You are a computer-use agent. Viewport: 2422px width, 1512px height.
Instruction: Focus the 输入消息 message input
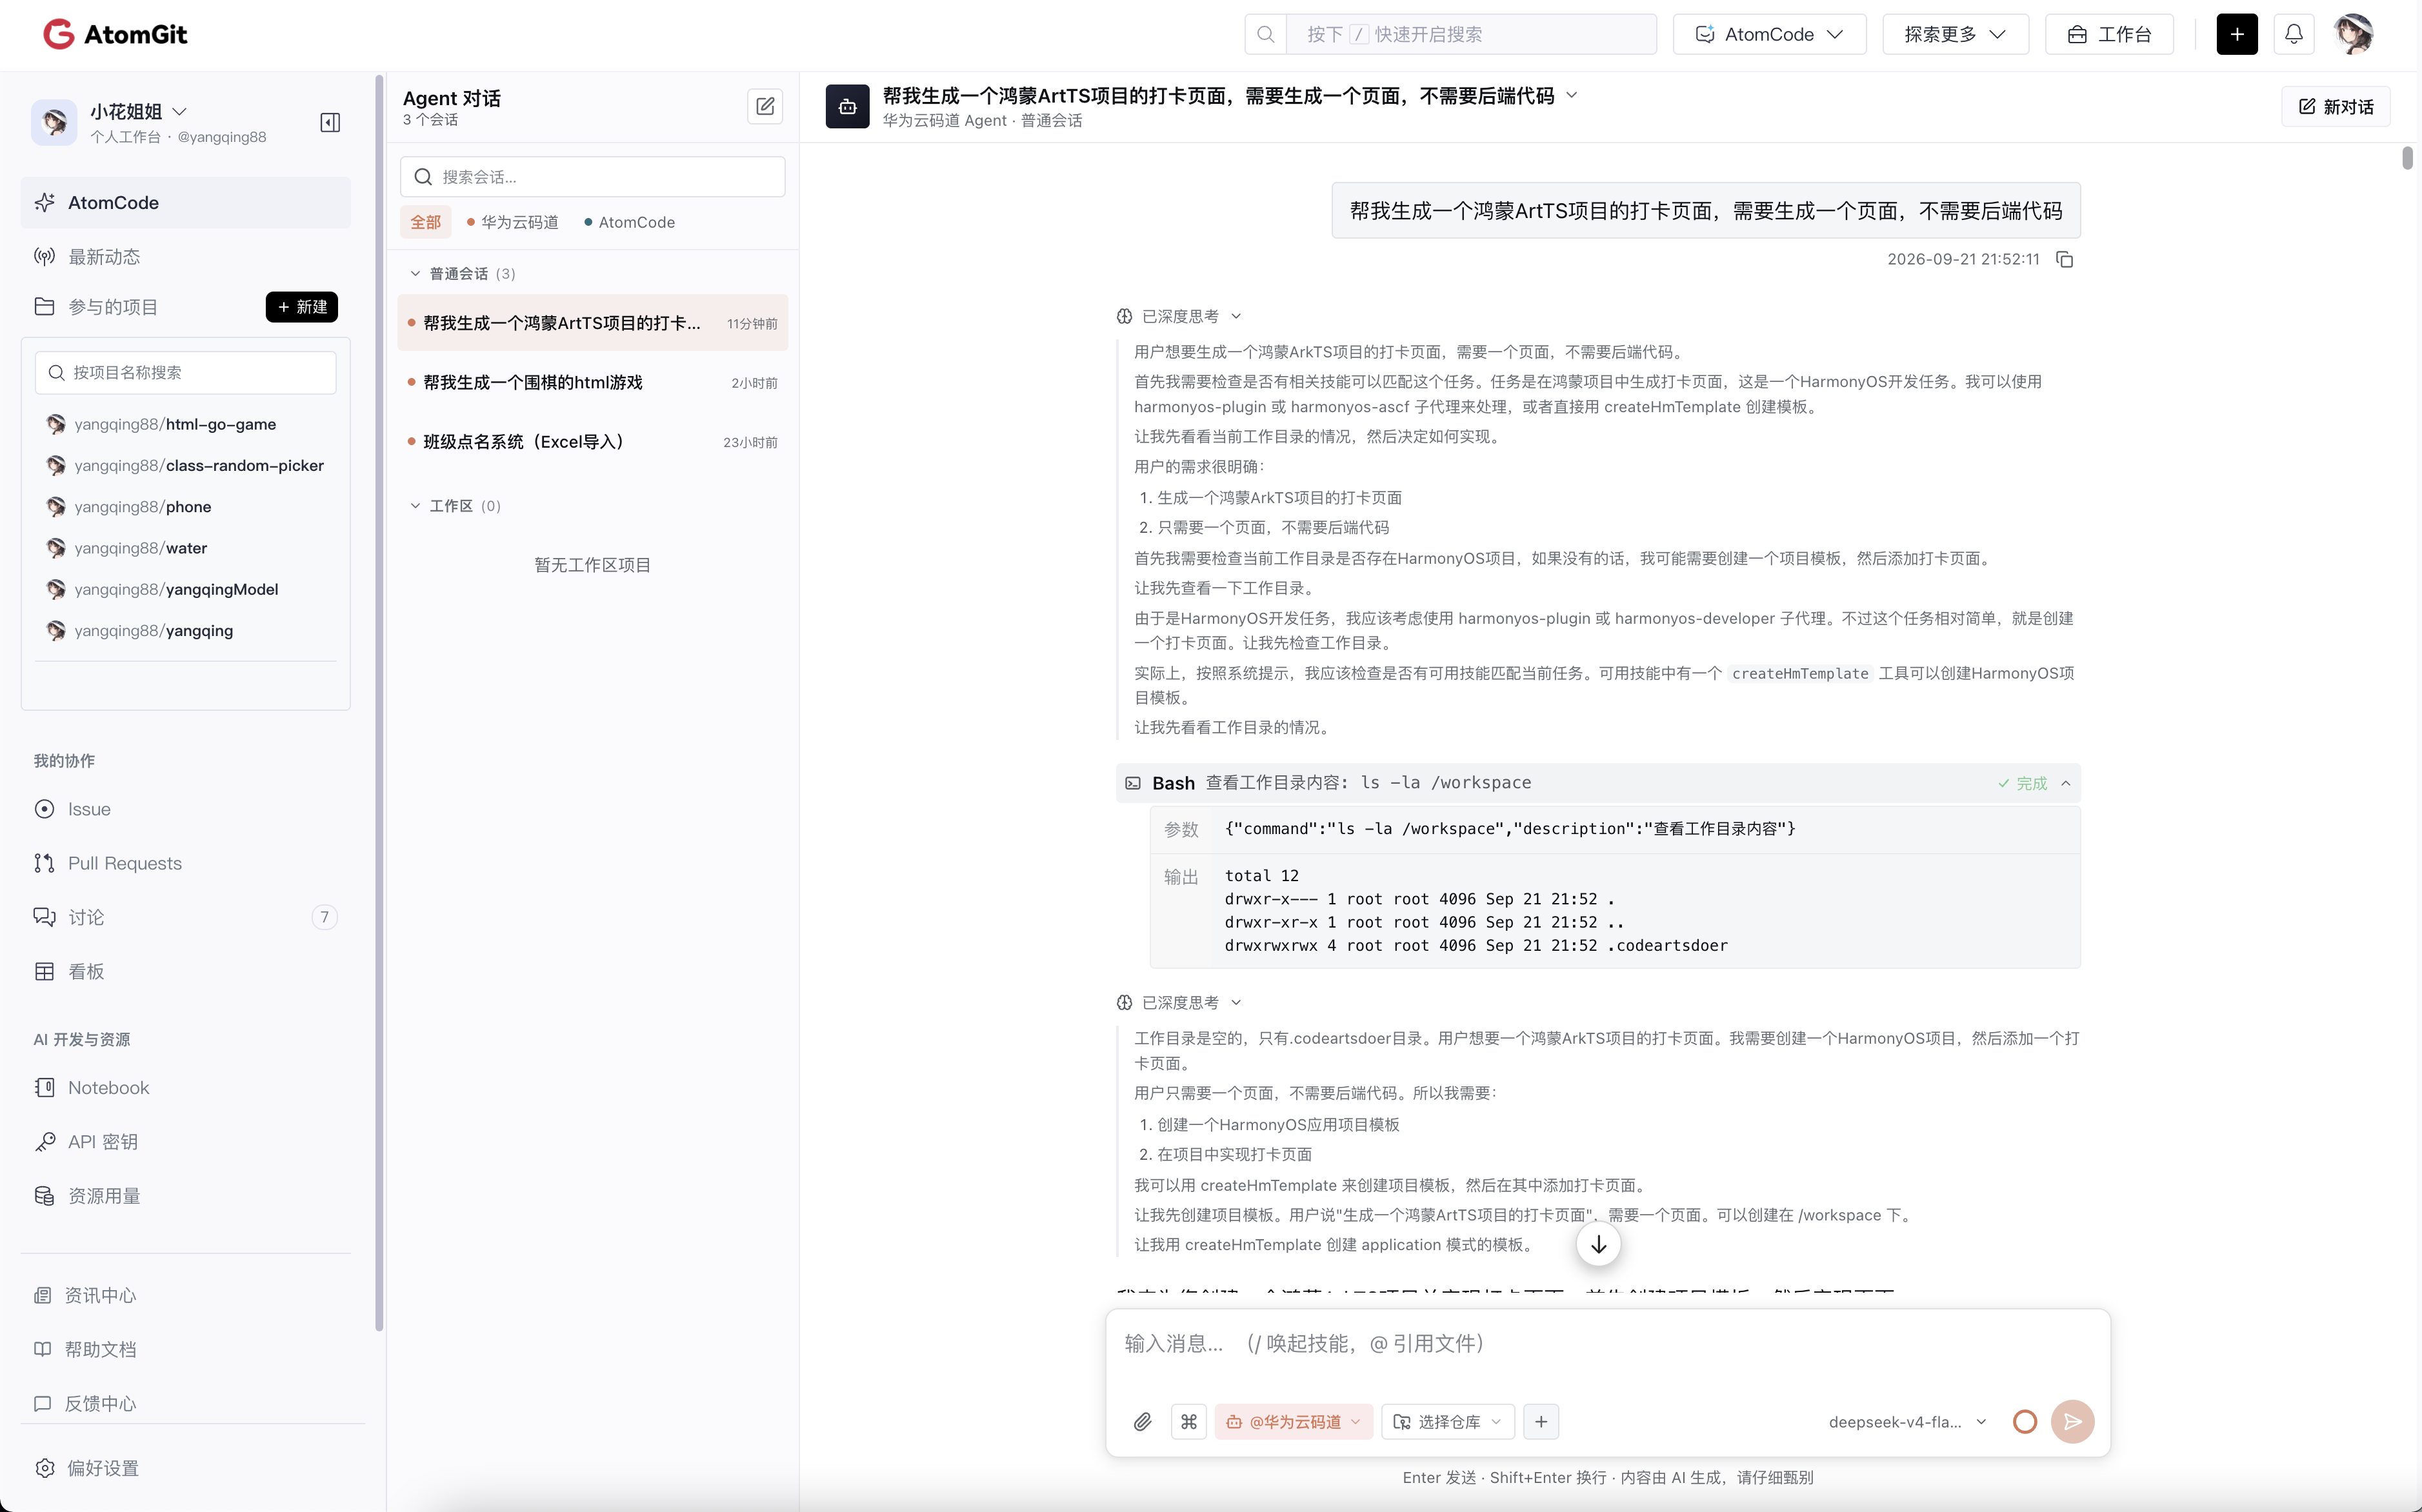click(x=1607, y=1343)
